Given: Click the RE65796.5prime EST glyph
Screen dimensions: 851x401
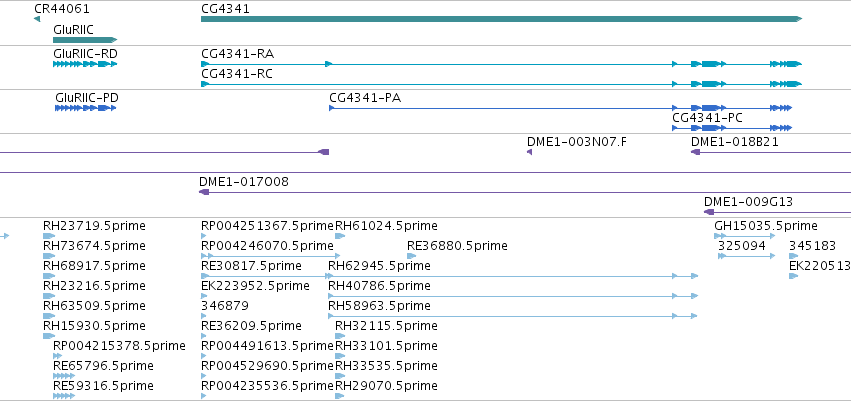Looking at the screenshot, I should [x=64, y=375].
